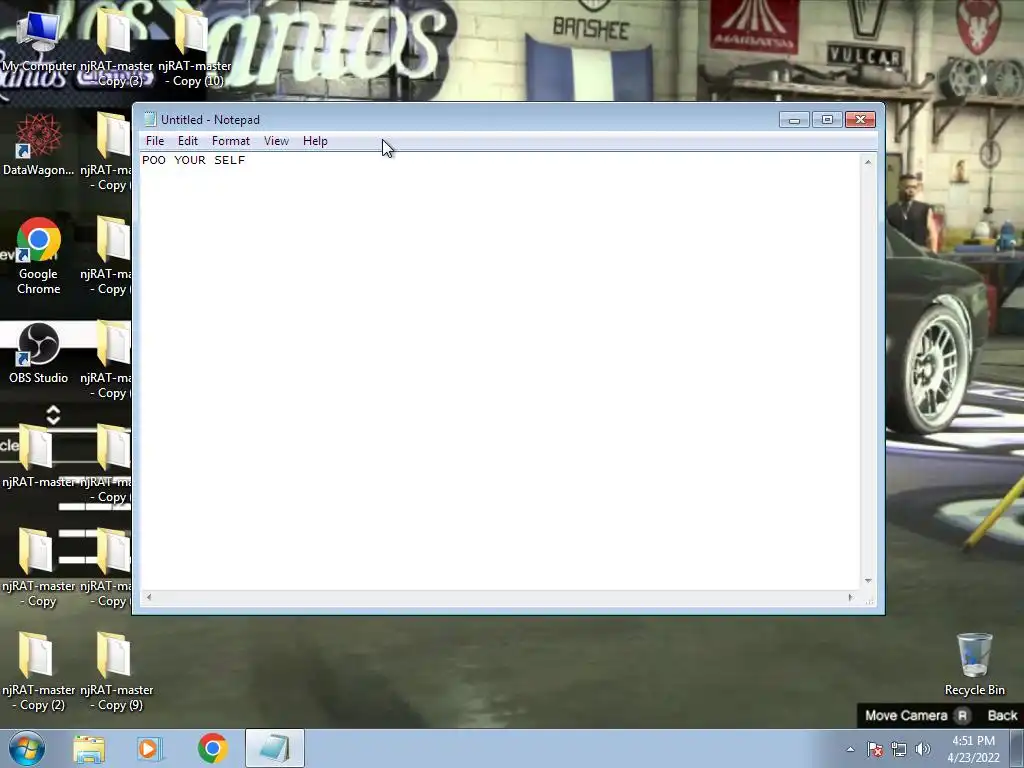This screenshot has height=768, width=1024.
Task: Select the Recycle Bin icon
Action: point(974,664)
